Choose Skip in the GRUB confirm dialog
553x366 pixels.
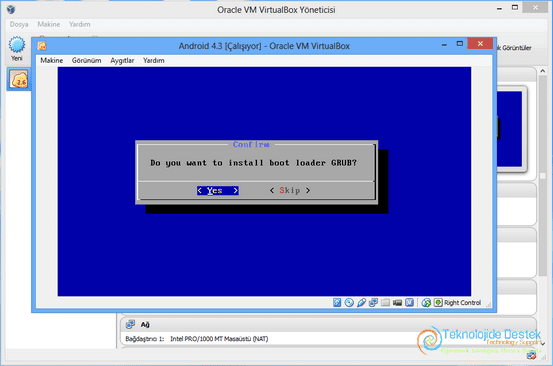click(290, 190)
